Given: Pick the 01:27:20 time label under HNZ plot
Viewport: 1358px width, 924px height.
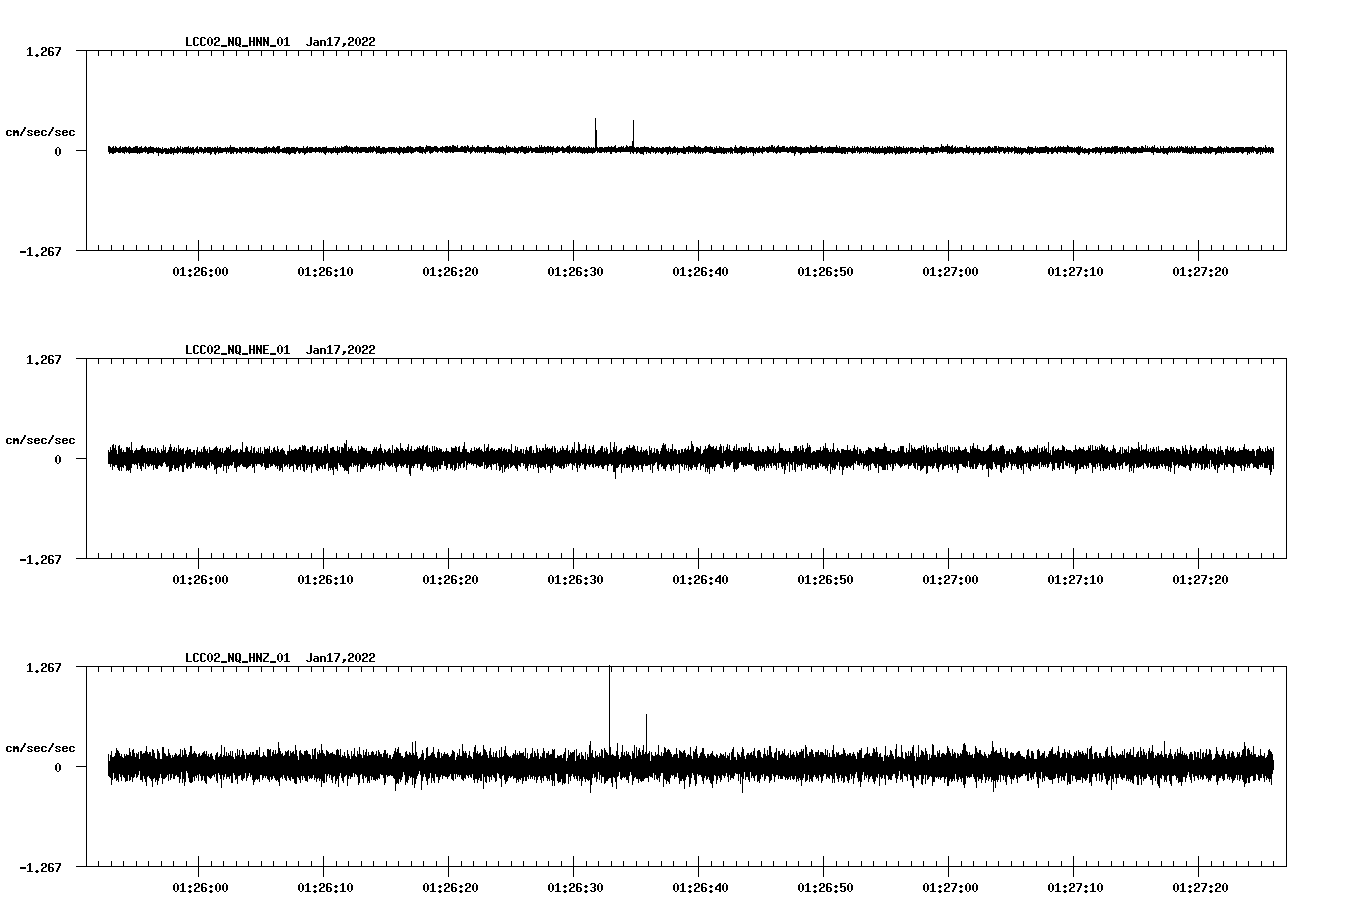Looking at the screenshot, I should [1200, 888].
